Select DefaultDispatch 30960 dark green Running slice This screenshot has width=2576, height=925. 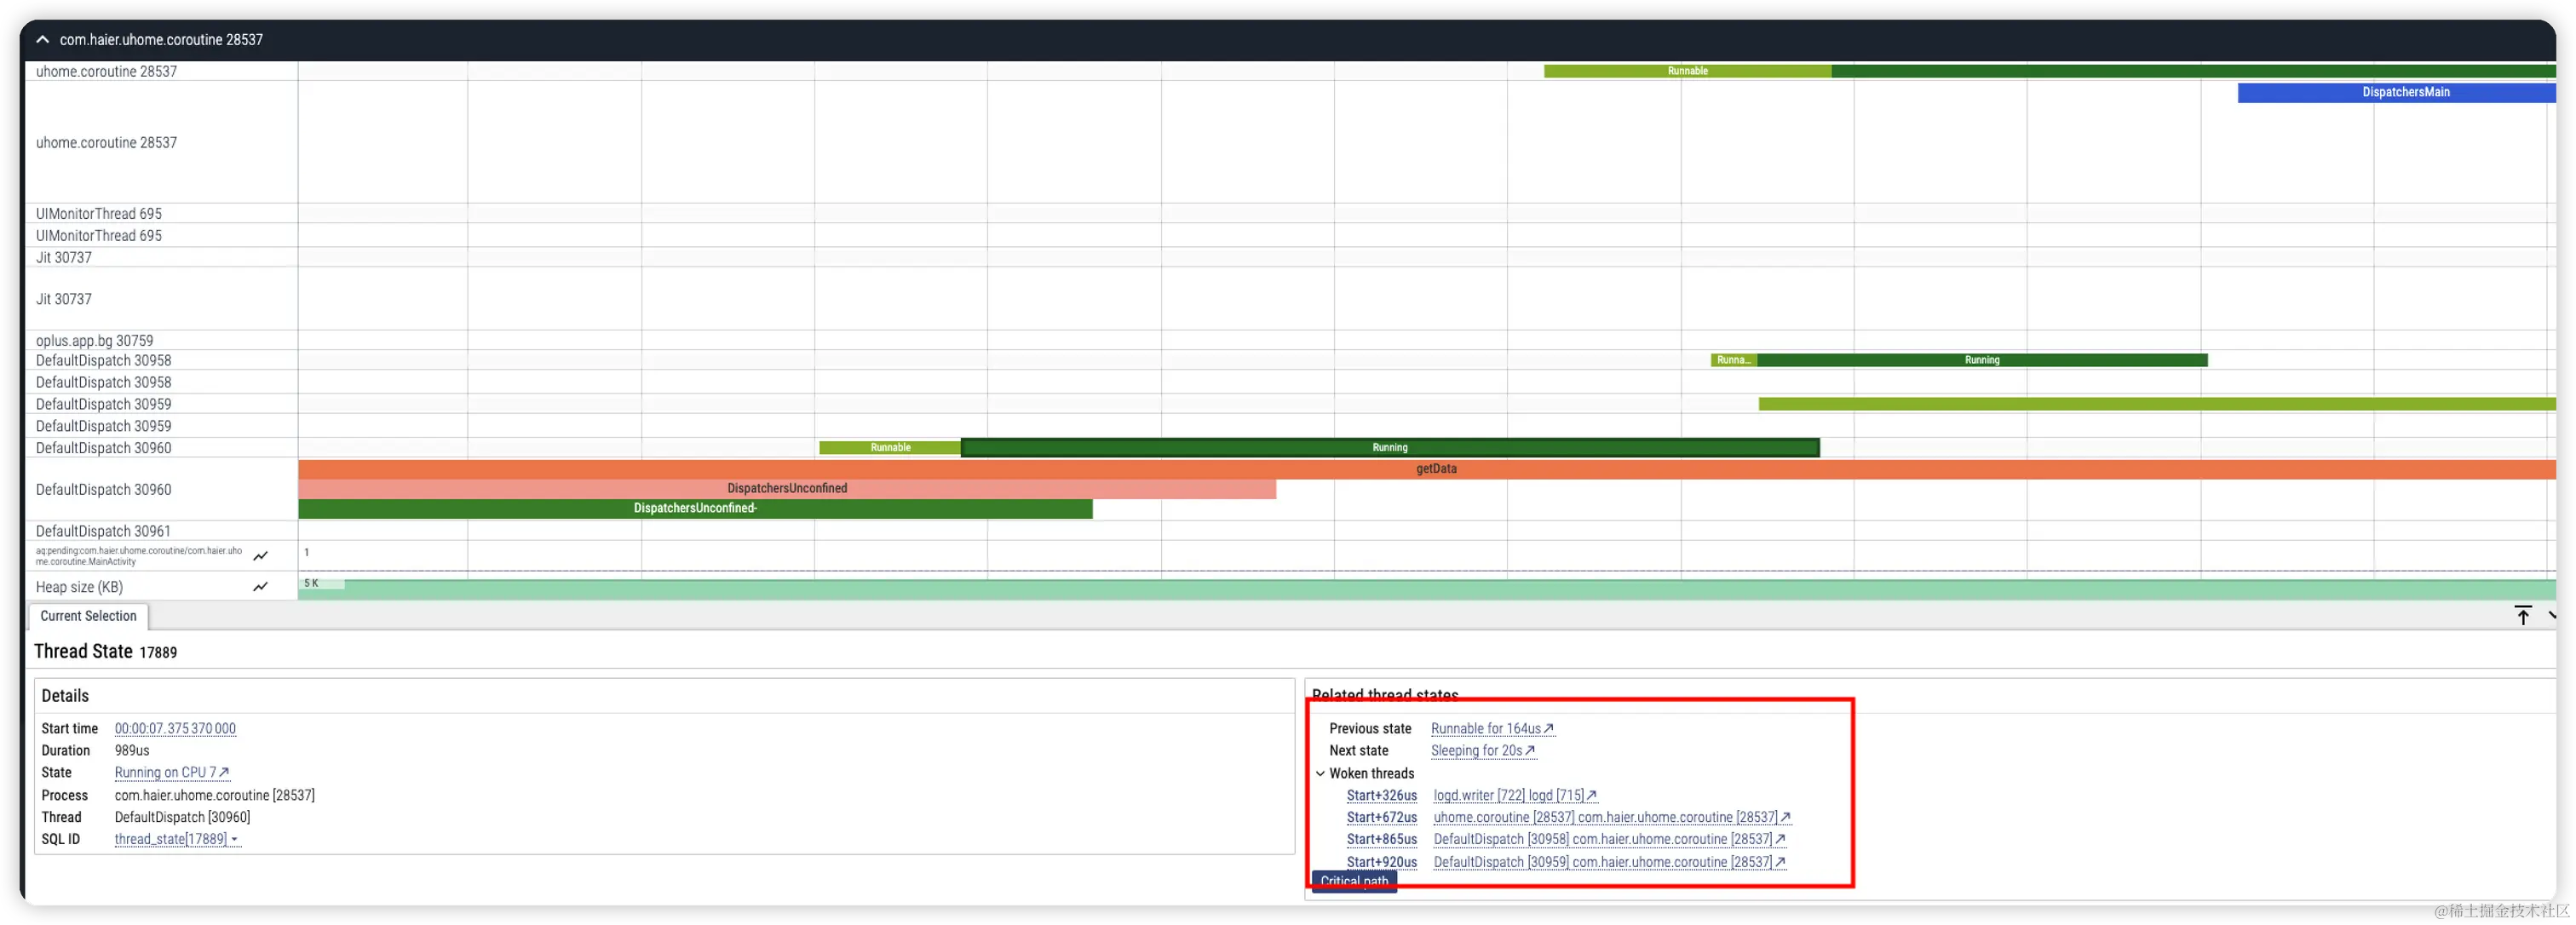point(1389,448)
